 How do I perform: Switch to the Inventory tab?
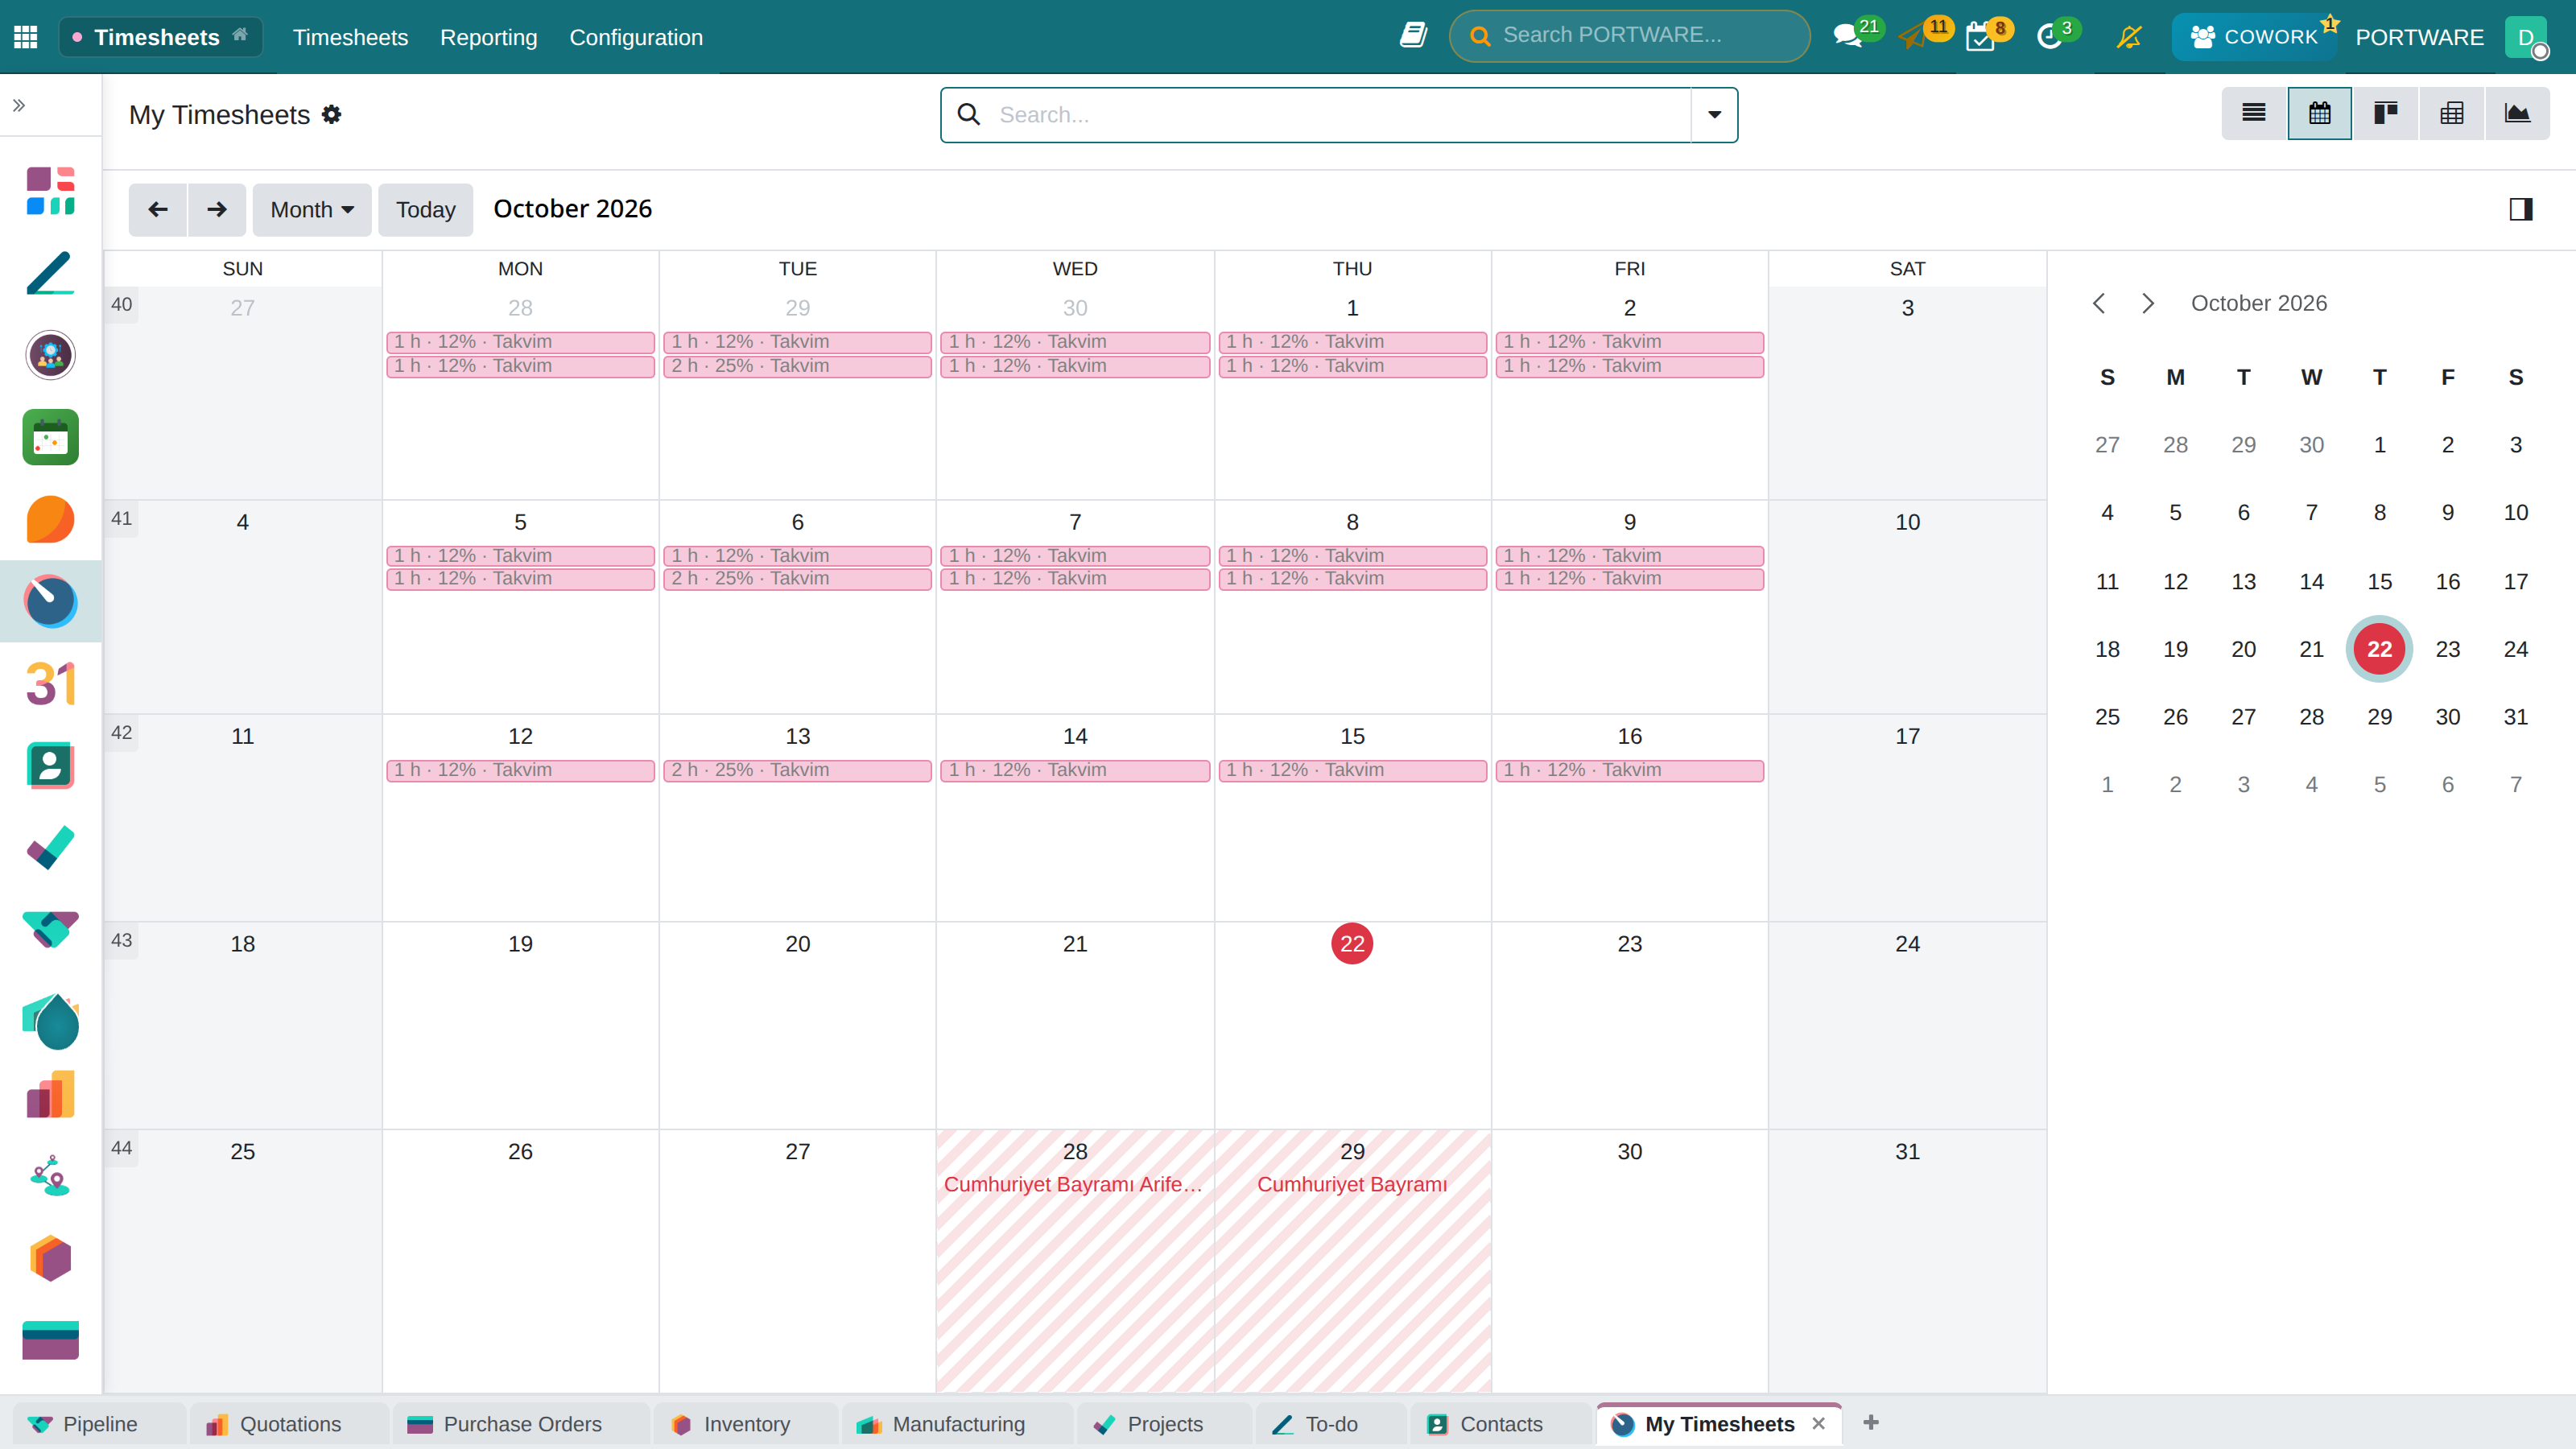coord(746,1424)
